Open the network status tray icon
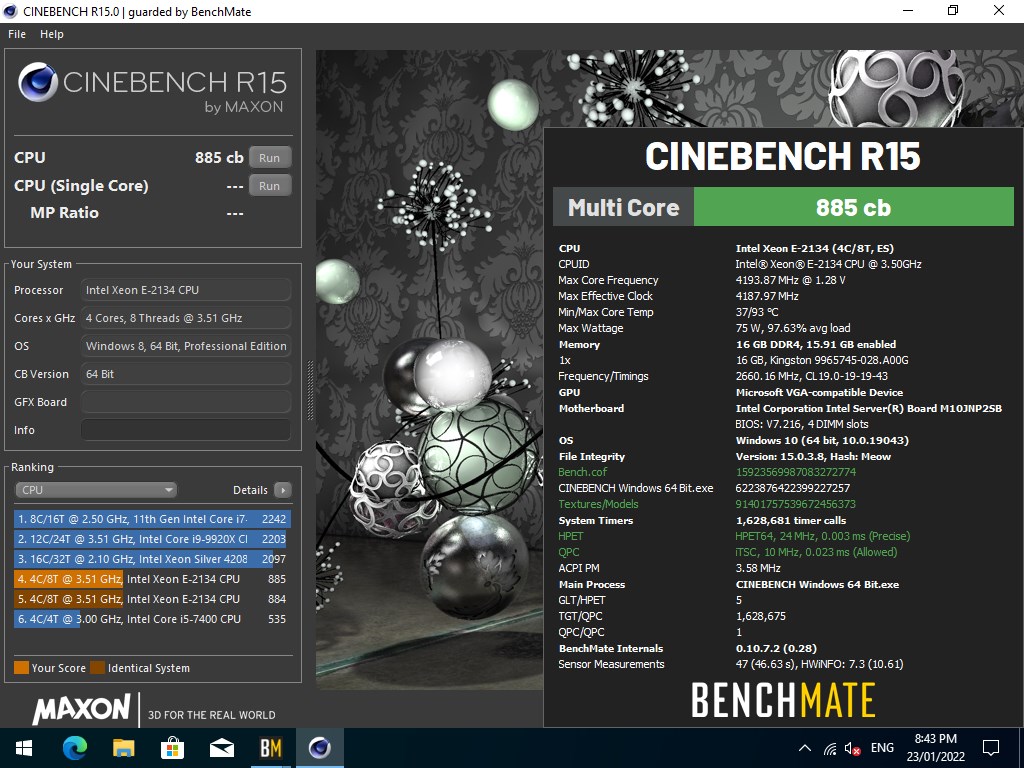Viewport: 1024px width, 768px height. [x=830, y=748]
